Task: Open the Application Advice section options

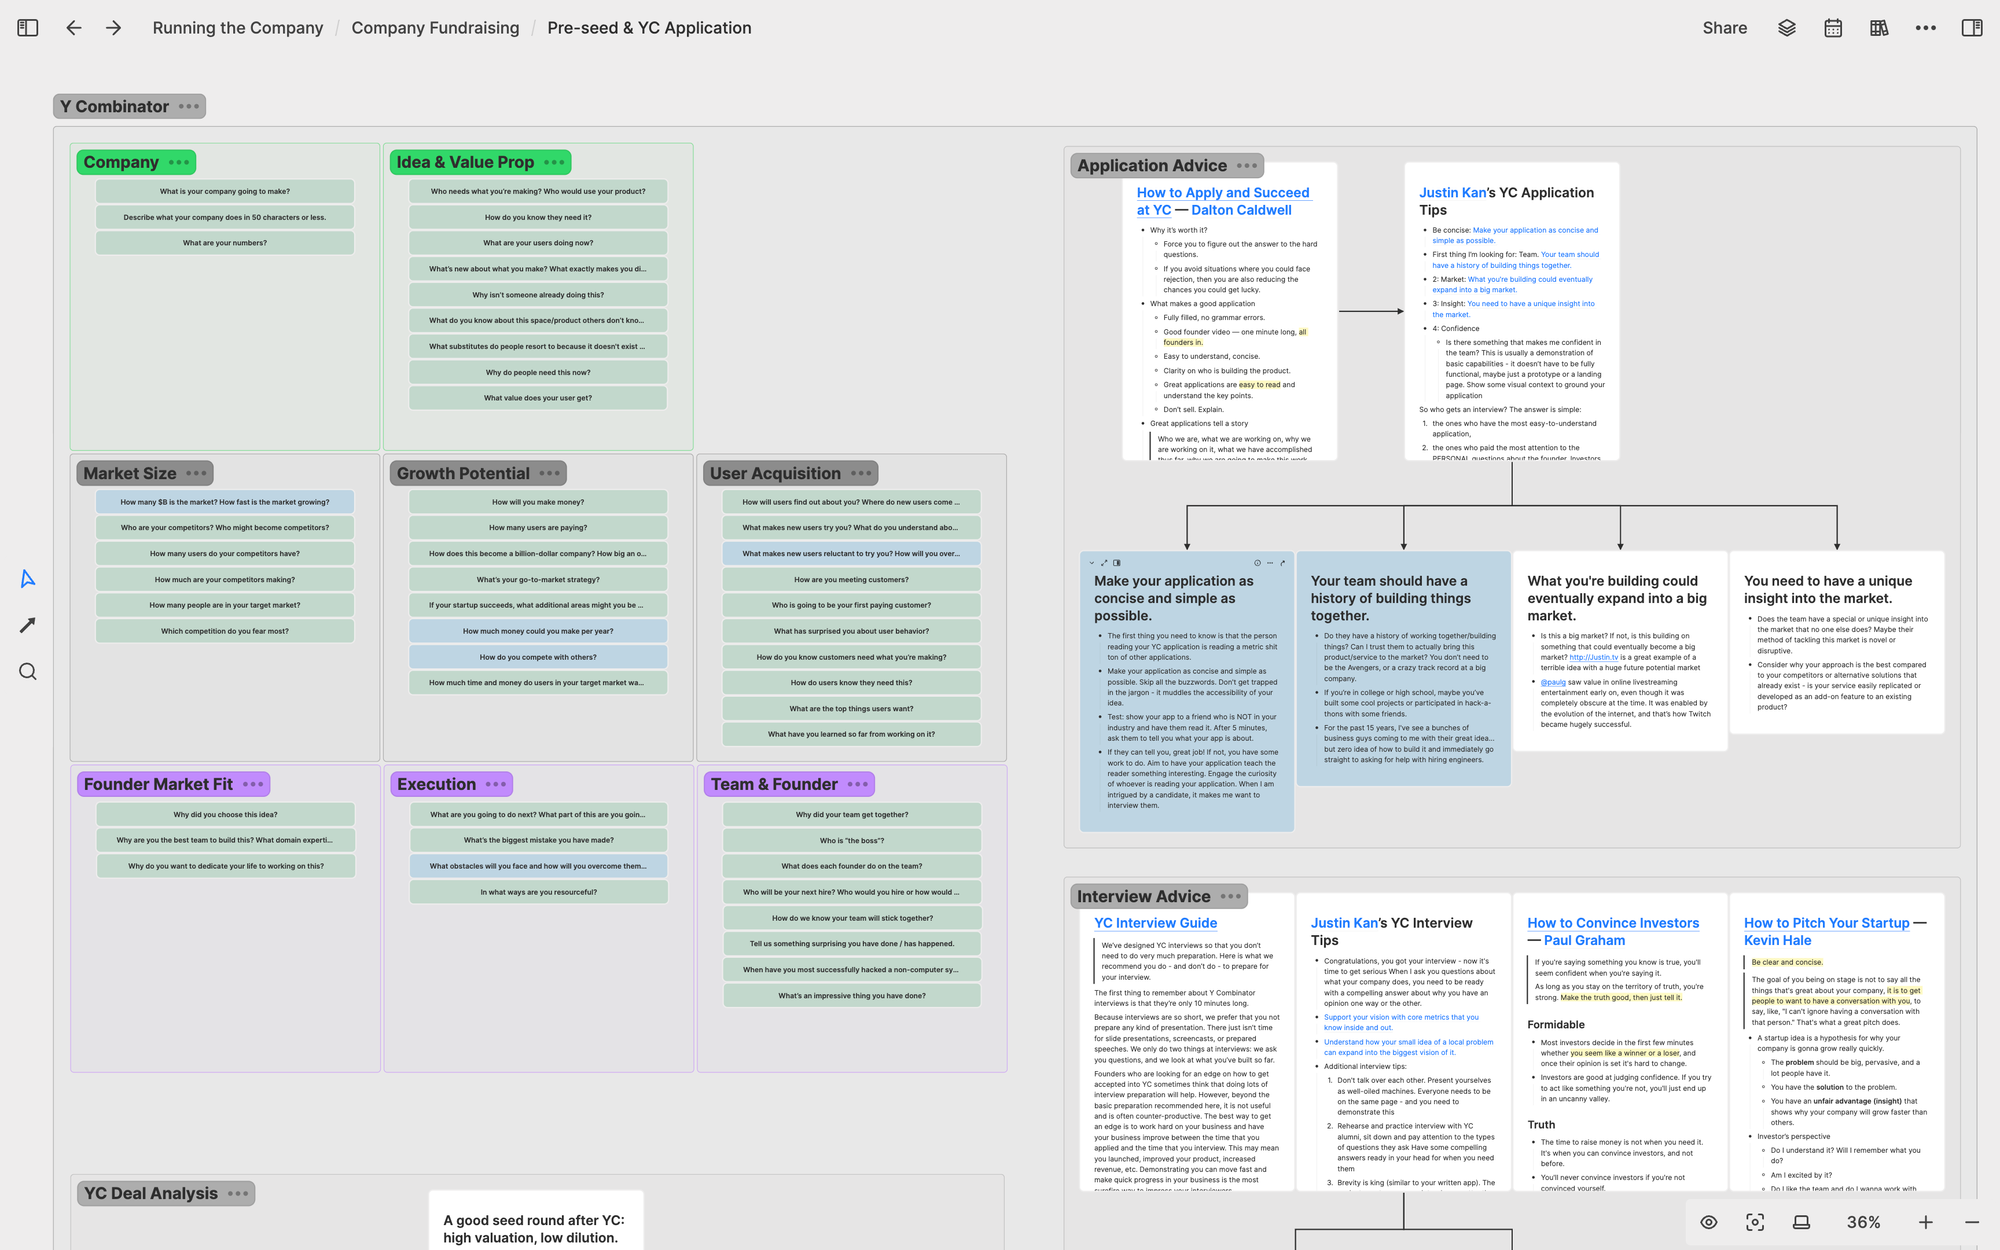Action: pyautogui.click(x=1246, y=166)
